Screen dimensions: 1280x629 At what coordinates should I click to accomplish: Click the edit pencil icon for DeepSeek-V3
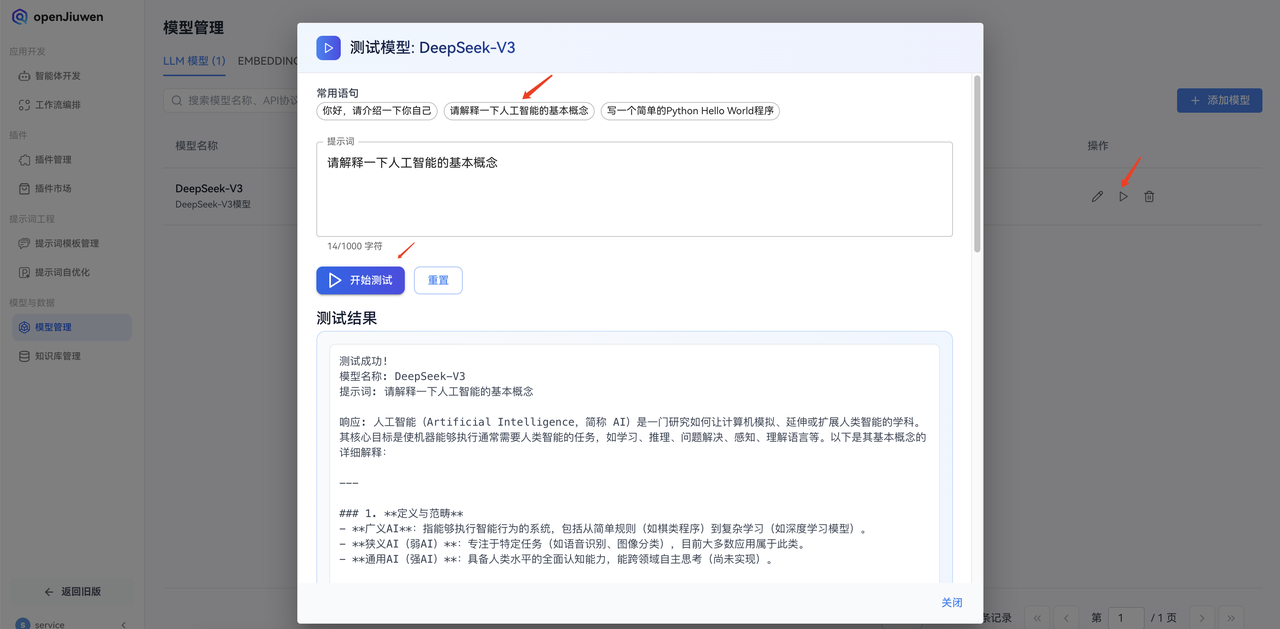point(1097,196)
